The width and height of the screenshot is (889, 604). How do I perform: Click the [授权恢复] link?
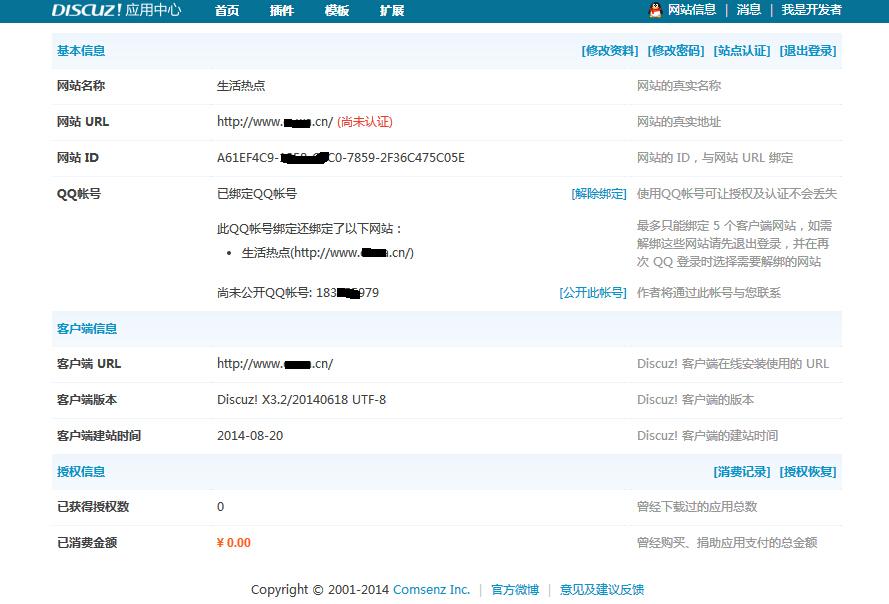coord(808,472)
